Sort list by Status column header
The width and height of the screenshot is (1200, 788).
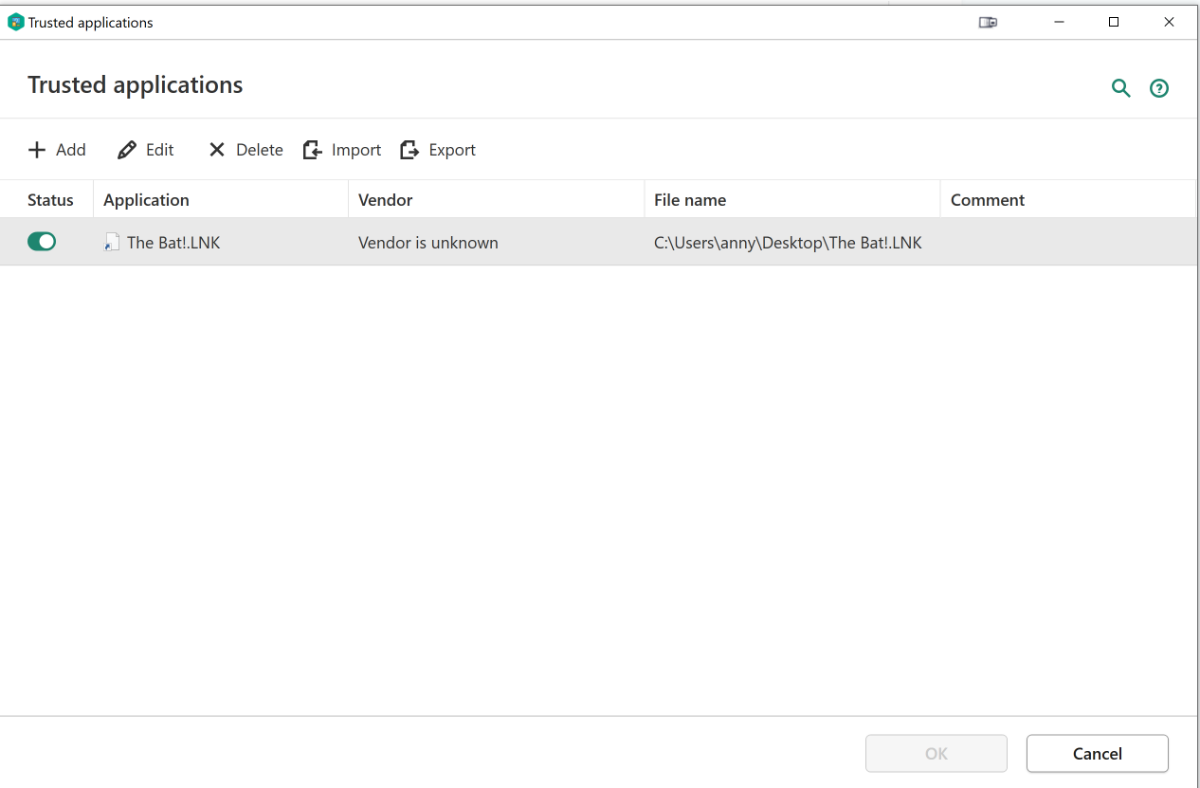point(50,200)
